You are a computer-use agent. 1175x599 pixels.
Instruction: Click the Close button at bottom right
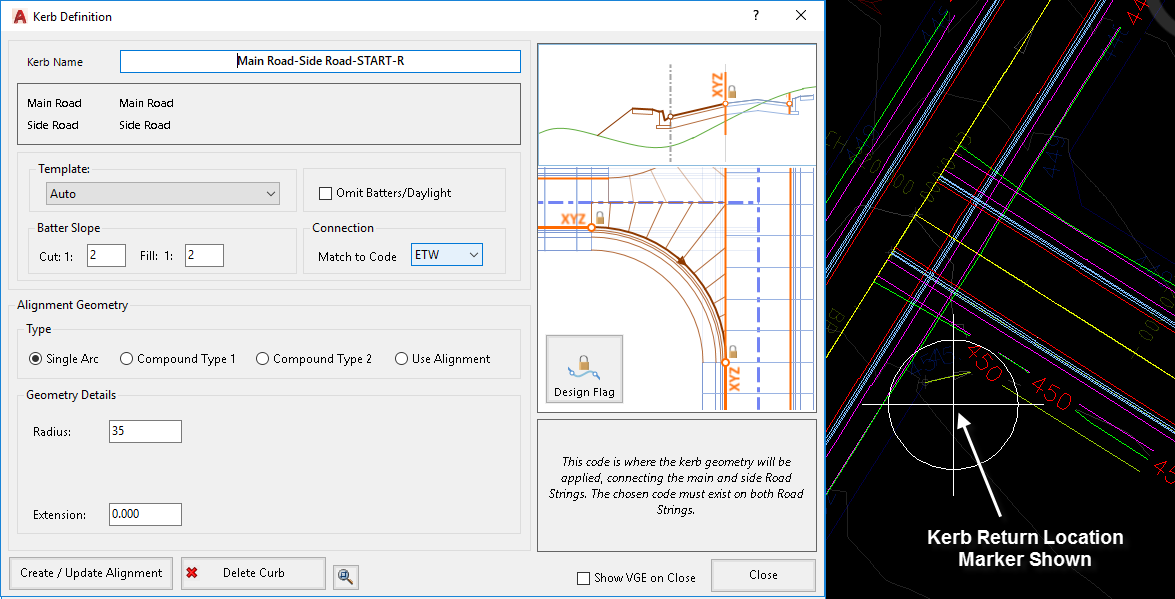pyautogui.click(x=763, y=575)
